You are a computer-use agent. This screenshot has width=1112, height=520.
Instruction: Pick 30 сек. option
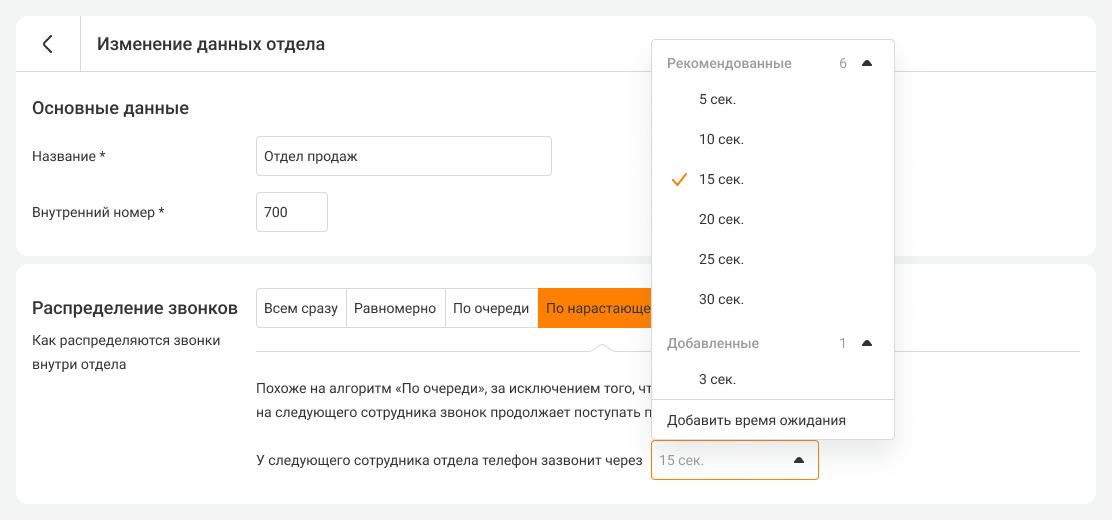click(721, 299)
